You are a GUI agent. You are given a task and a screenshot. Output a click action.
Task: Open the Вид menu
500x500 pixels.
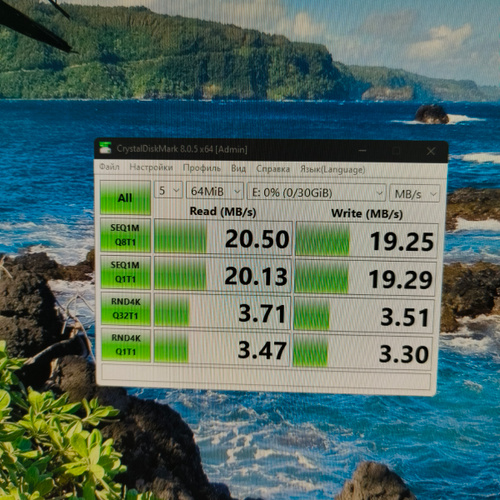click(x=238, y=169)
